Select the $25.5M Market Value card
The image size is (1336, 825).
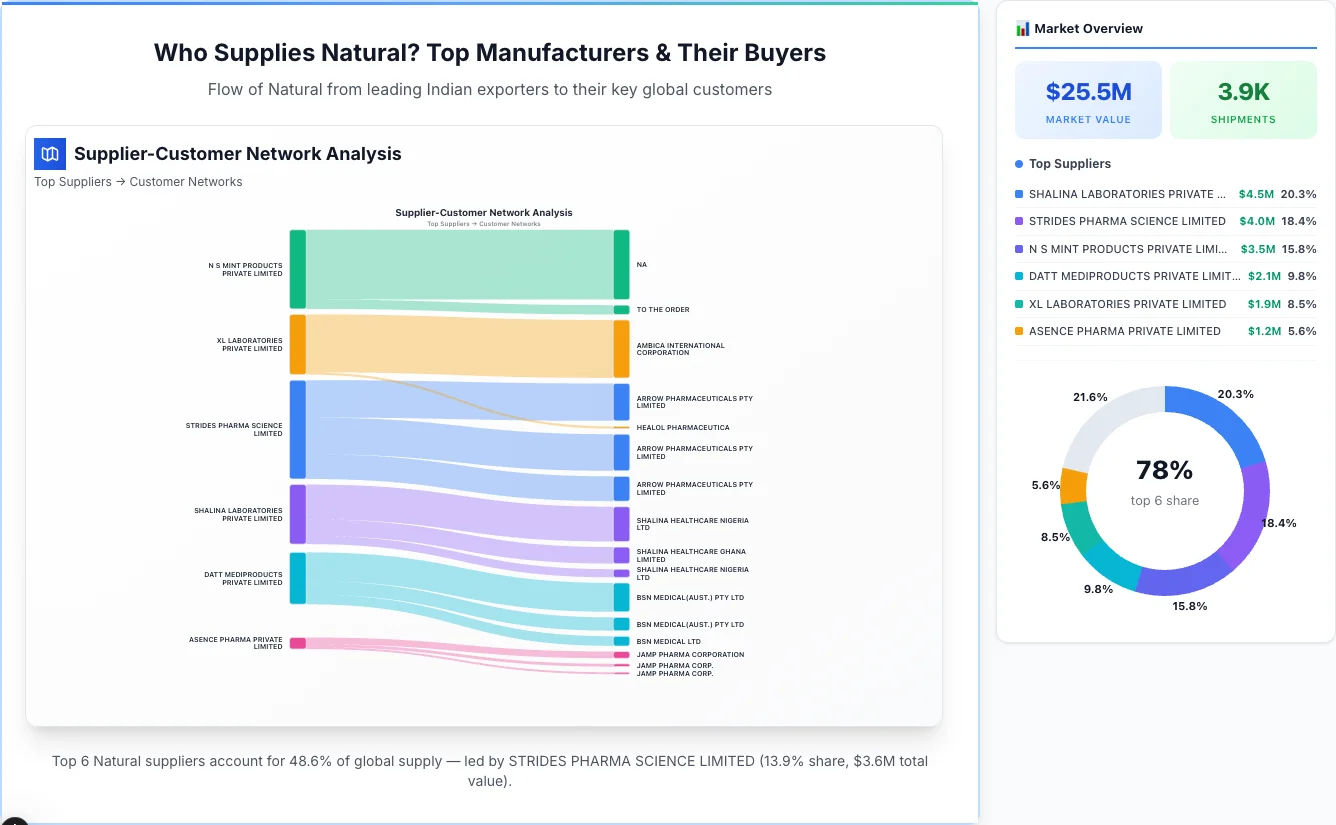1088,99
